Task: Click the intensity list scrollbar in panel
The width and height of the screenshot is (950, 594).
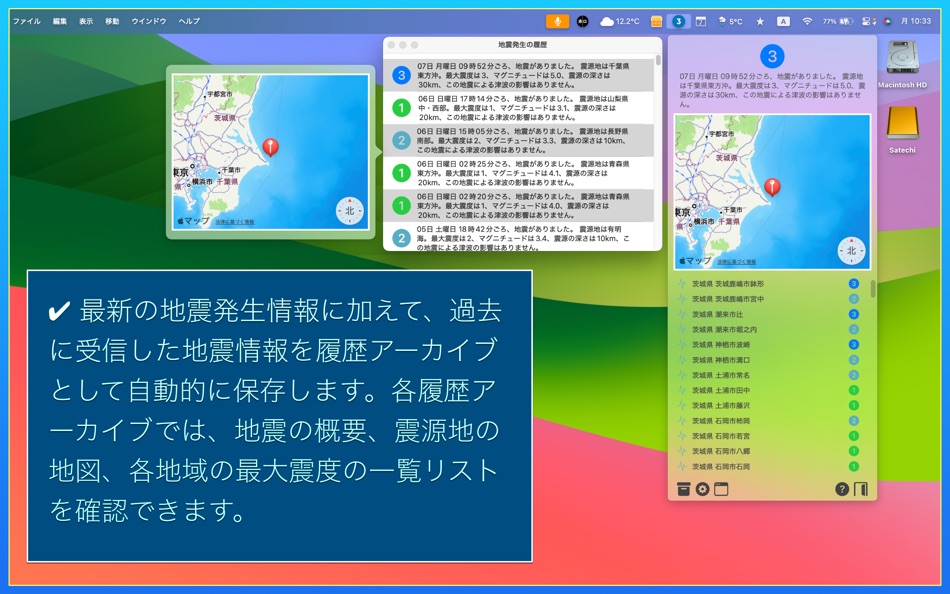Action: point(872,289)
